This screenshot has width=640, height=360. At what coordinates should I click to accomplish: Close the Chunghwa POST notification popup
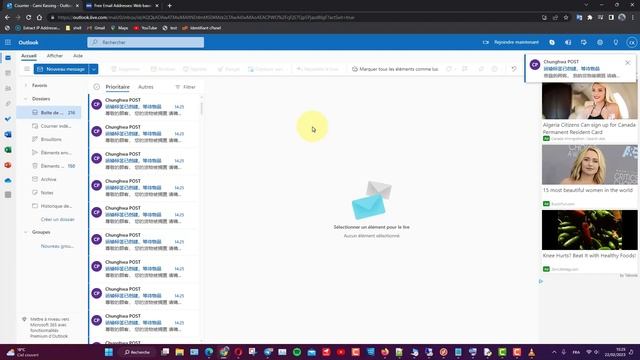(628, 62)
